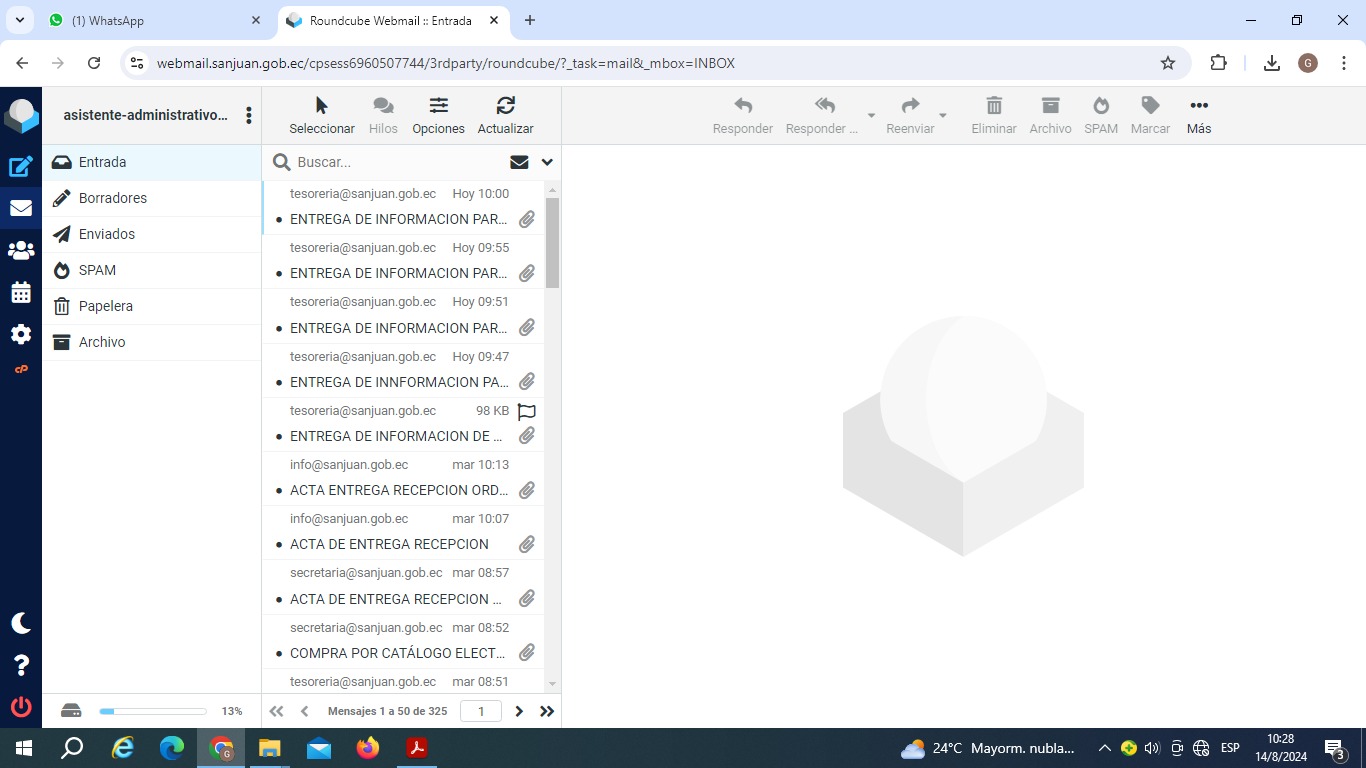Click the Actualizar refresh icon
This screenshot has width=1366, height=768.
click(505, 115)
